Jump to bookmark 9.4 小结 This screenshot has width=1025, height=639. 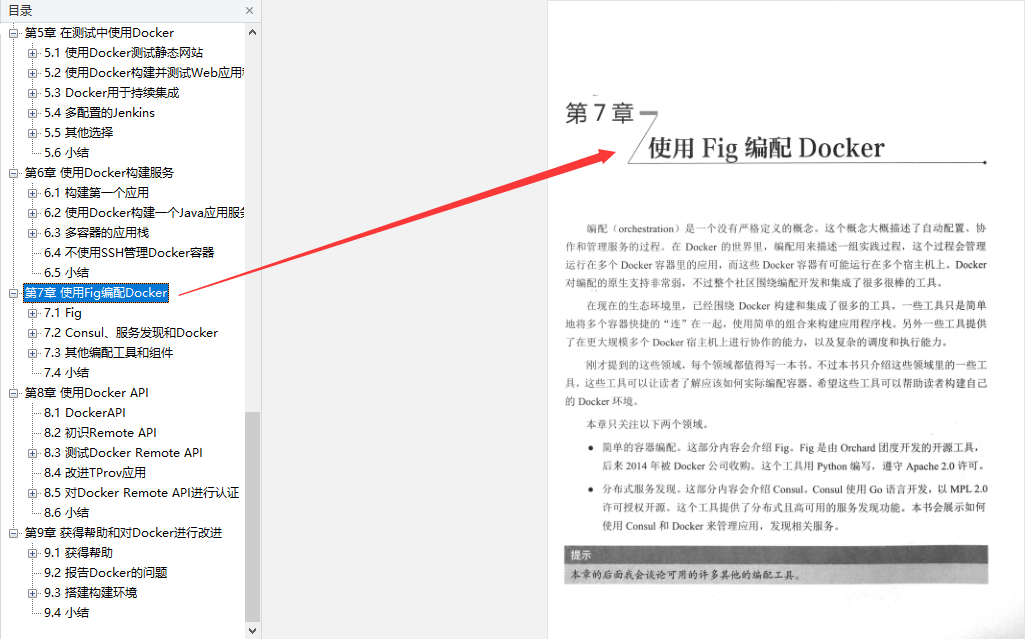[x=67, y=613]
